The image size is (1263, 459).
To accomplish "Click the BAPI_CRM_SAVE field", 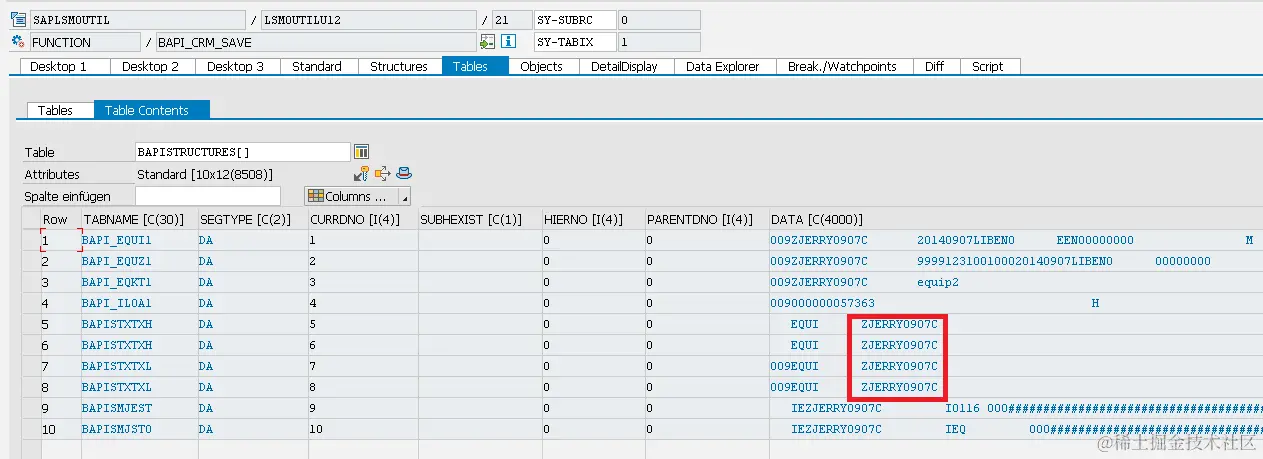I will (x=315, y=42).
